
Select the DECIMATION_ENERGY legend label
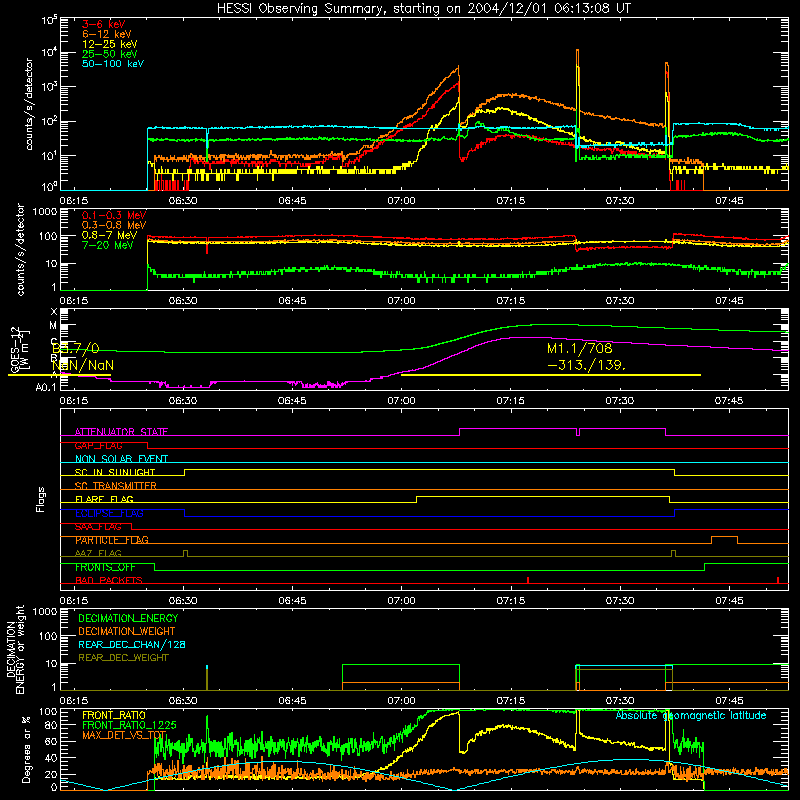coord(128,618)
